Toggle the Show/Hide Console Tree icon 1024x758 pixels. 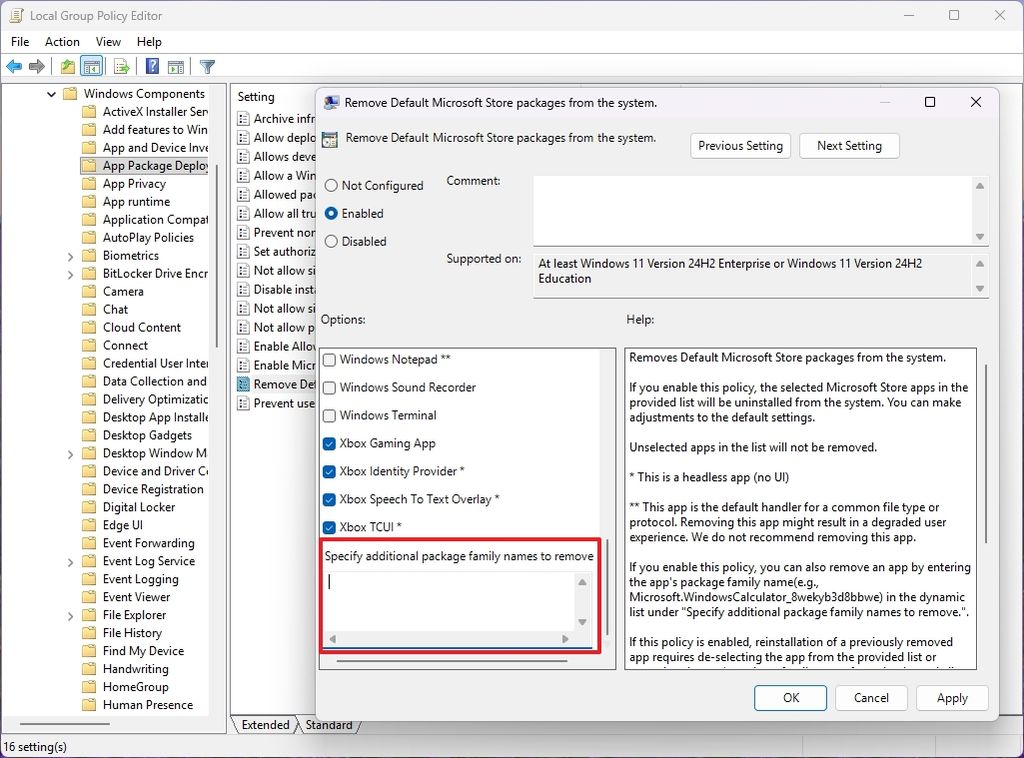pos(92,67)
